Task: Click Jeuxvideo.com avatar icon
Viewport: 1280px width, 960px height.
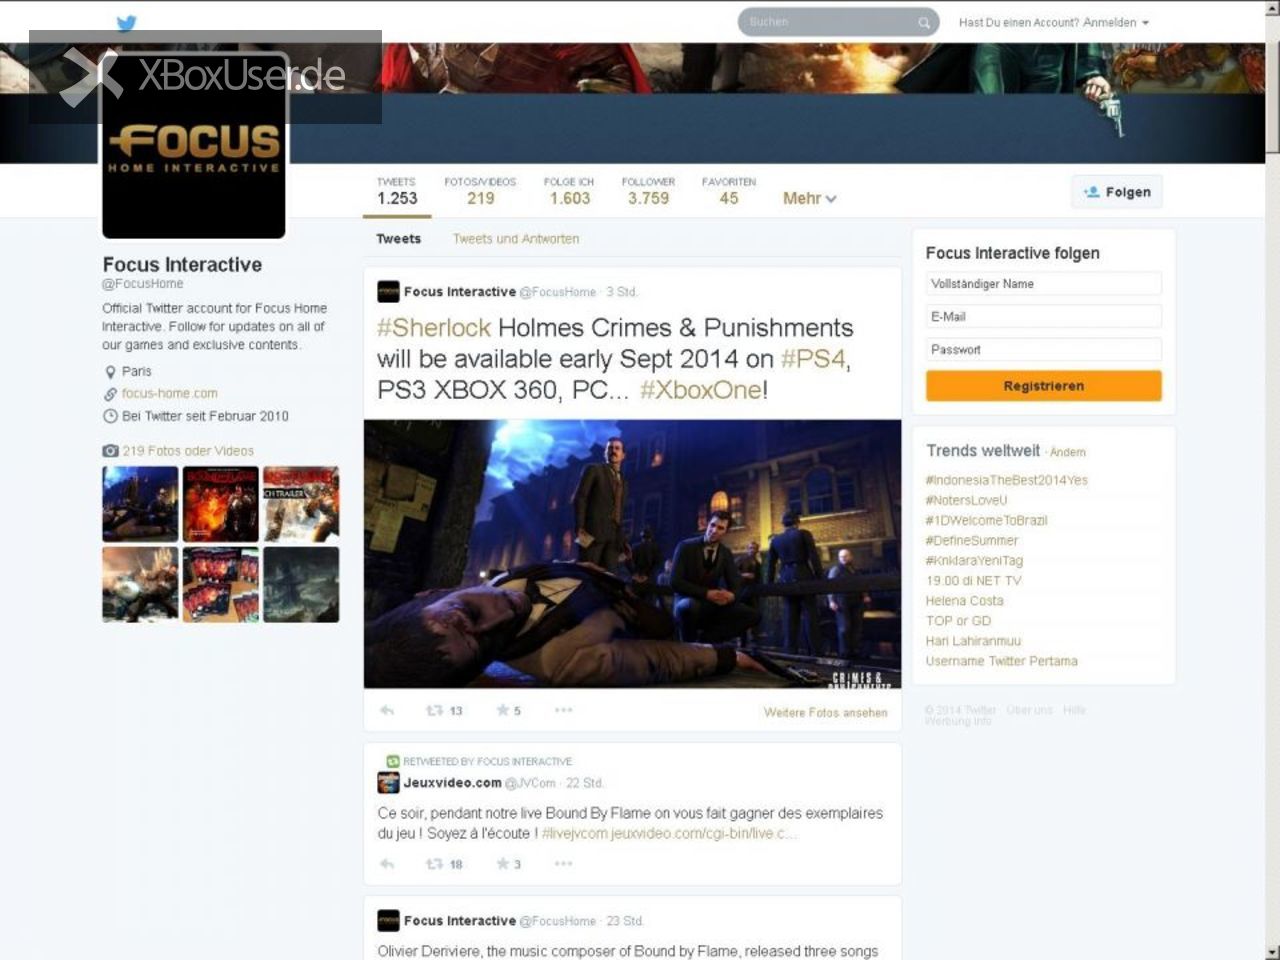Action: click(388, 783)
